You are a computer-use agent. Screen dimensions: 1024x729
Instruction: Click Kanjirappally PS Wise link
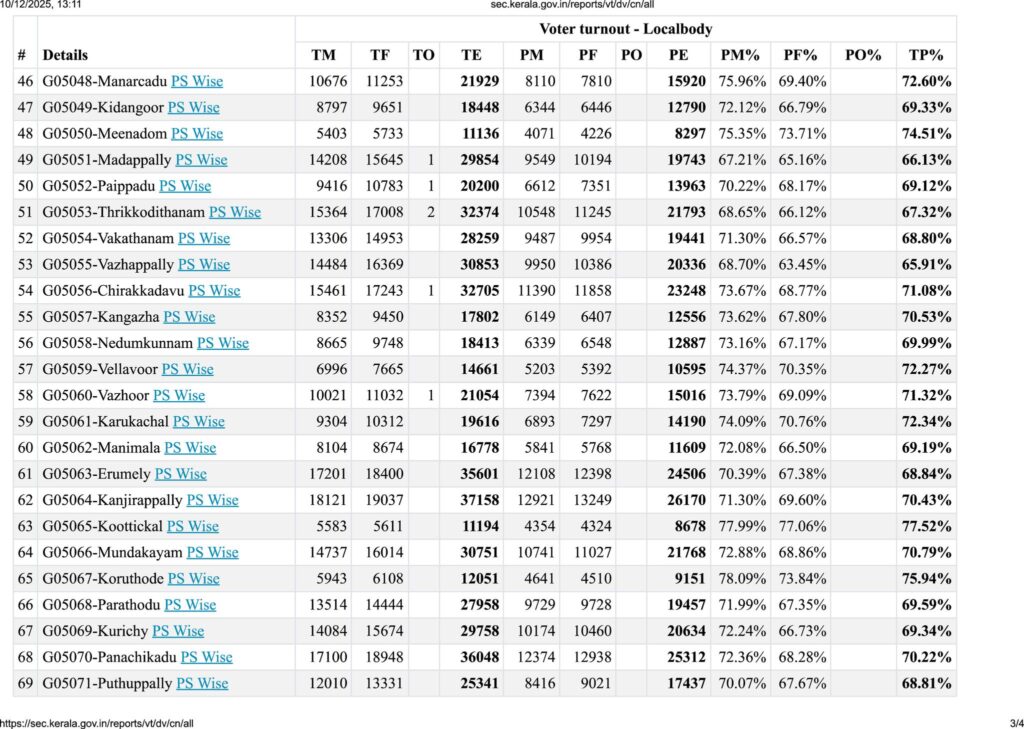tap(212, 500)
